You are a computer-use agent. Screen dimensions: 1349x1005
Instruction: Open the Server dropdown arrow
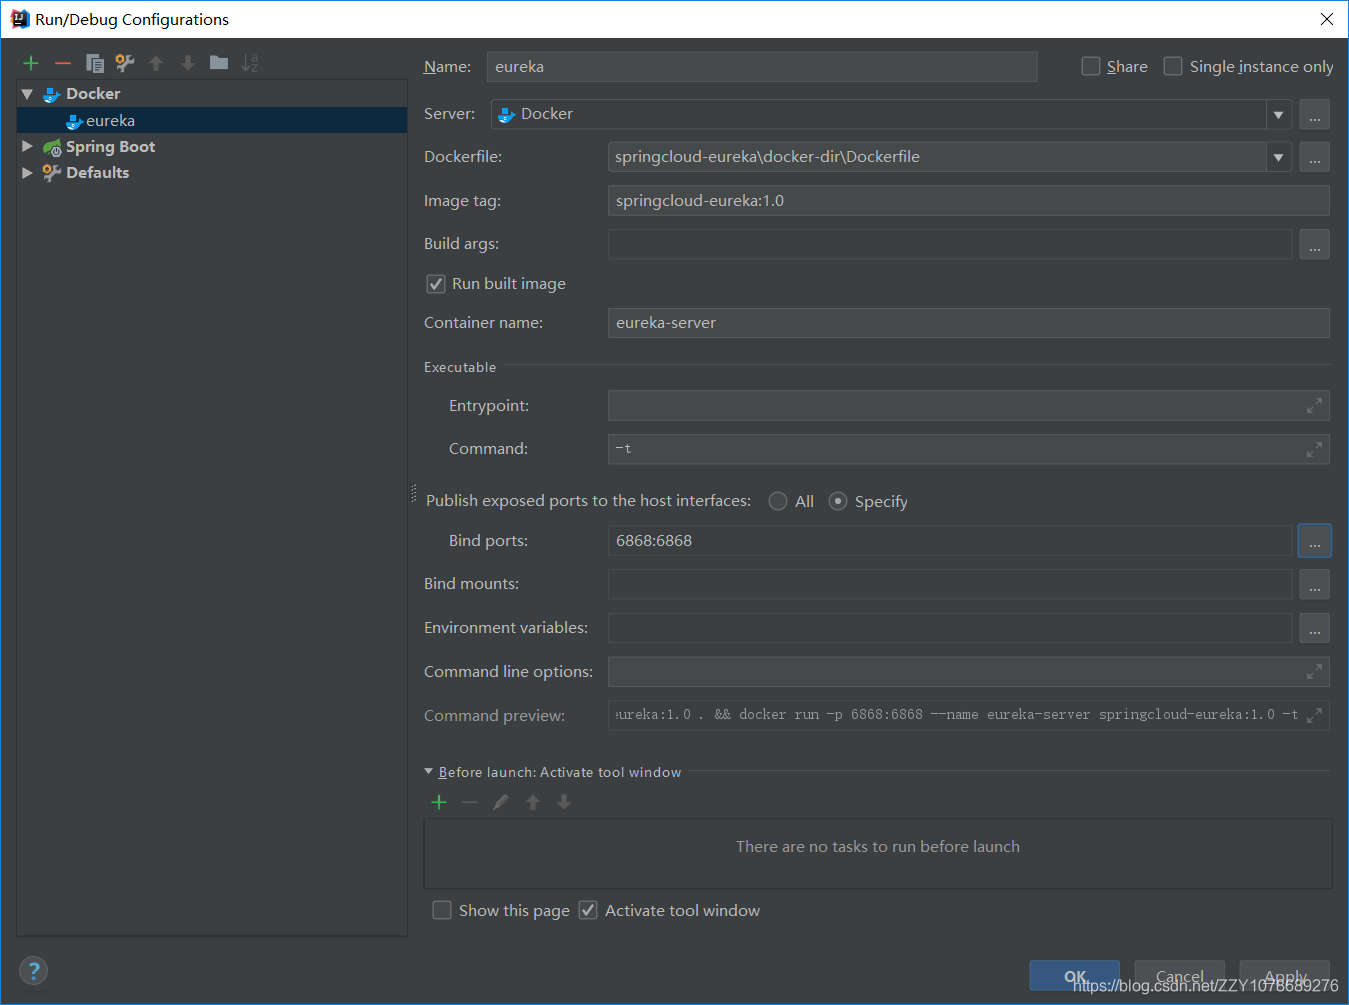point(1278,114)
